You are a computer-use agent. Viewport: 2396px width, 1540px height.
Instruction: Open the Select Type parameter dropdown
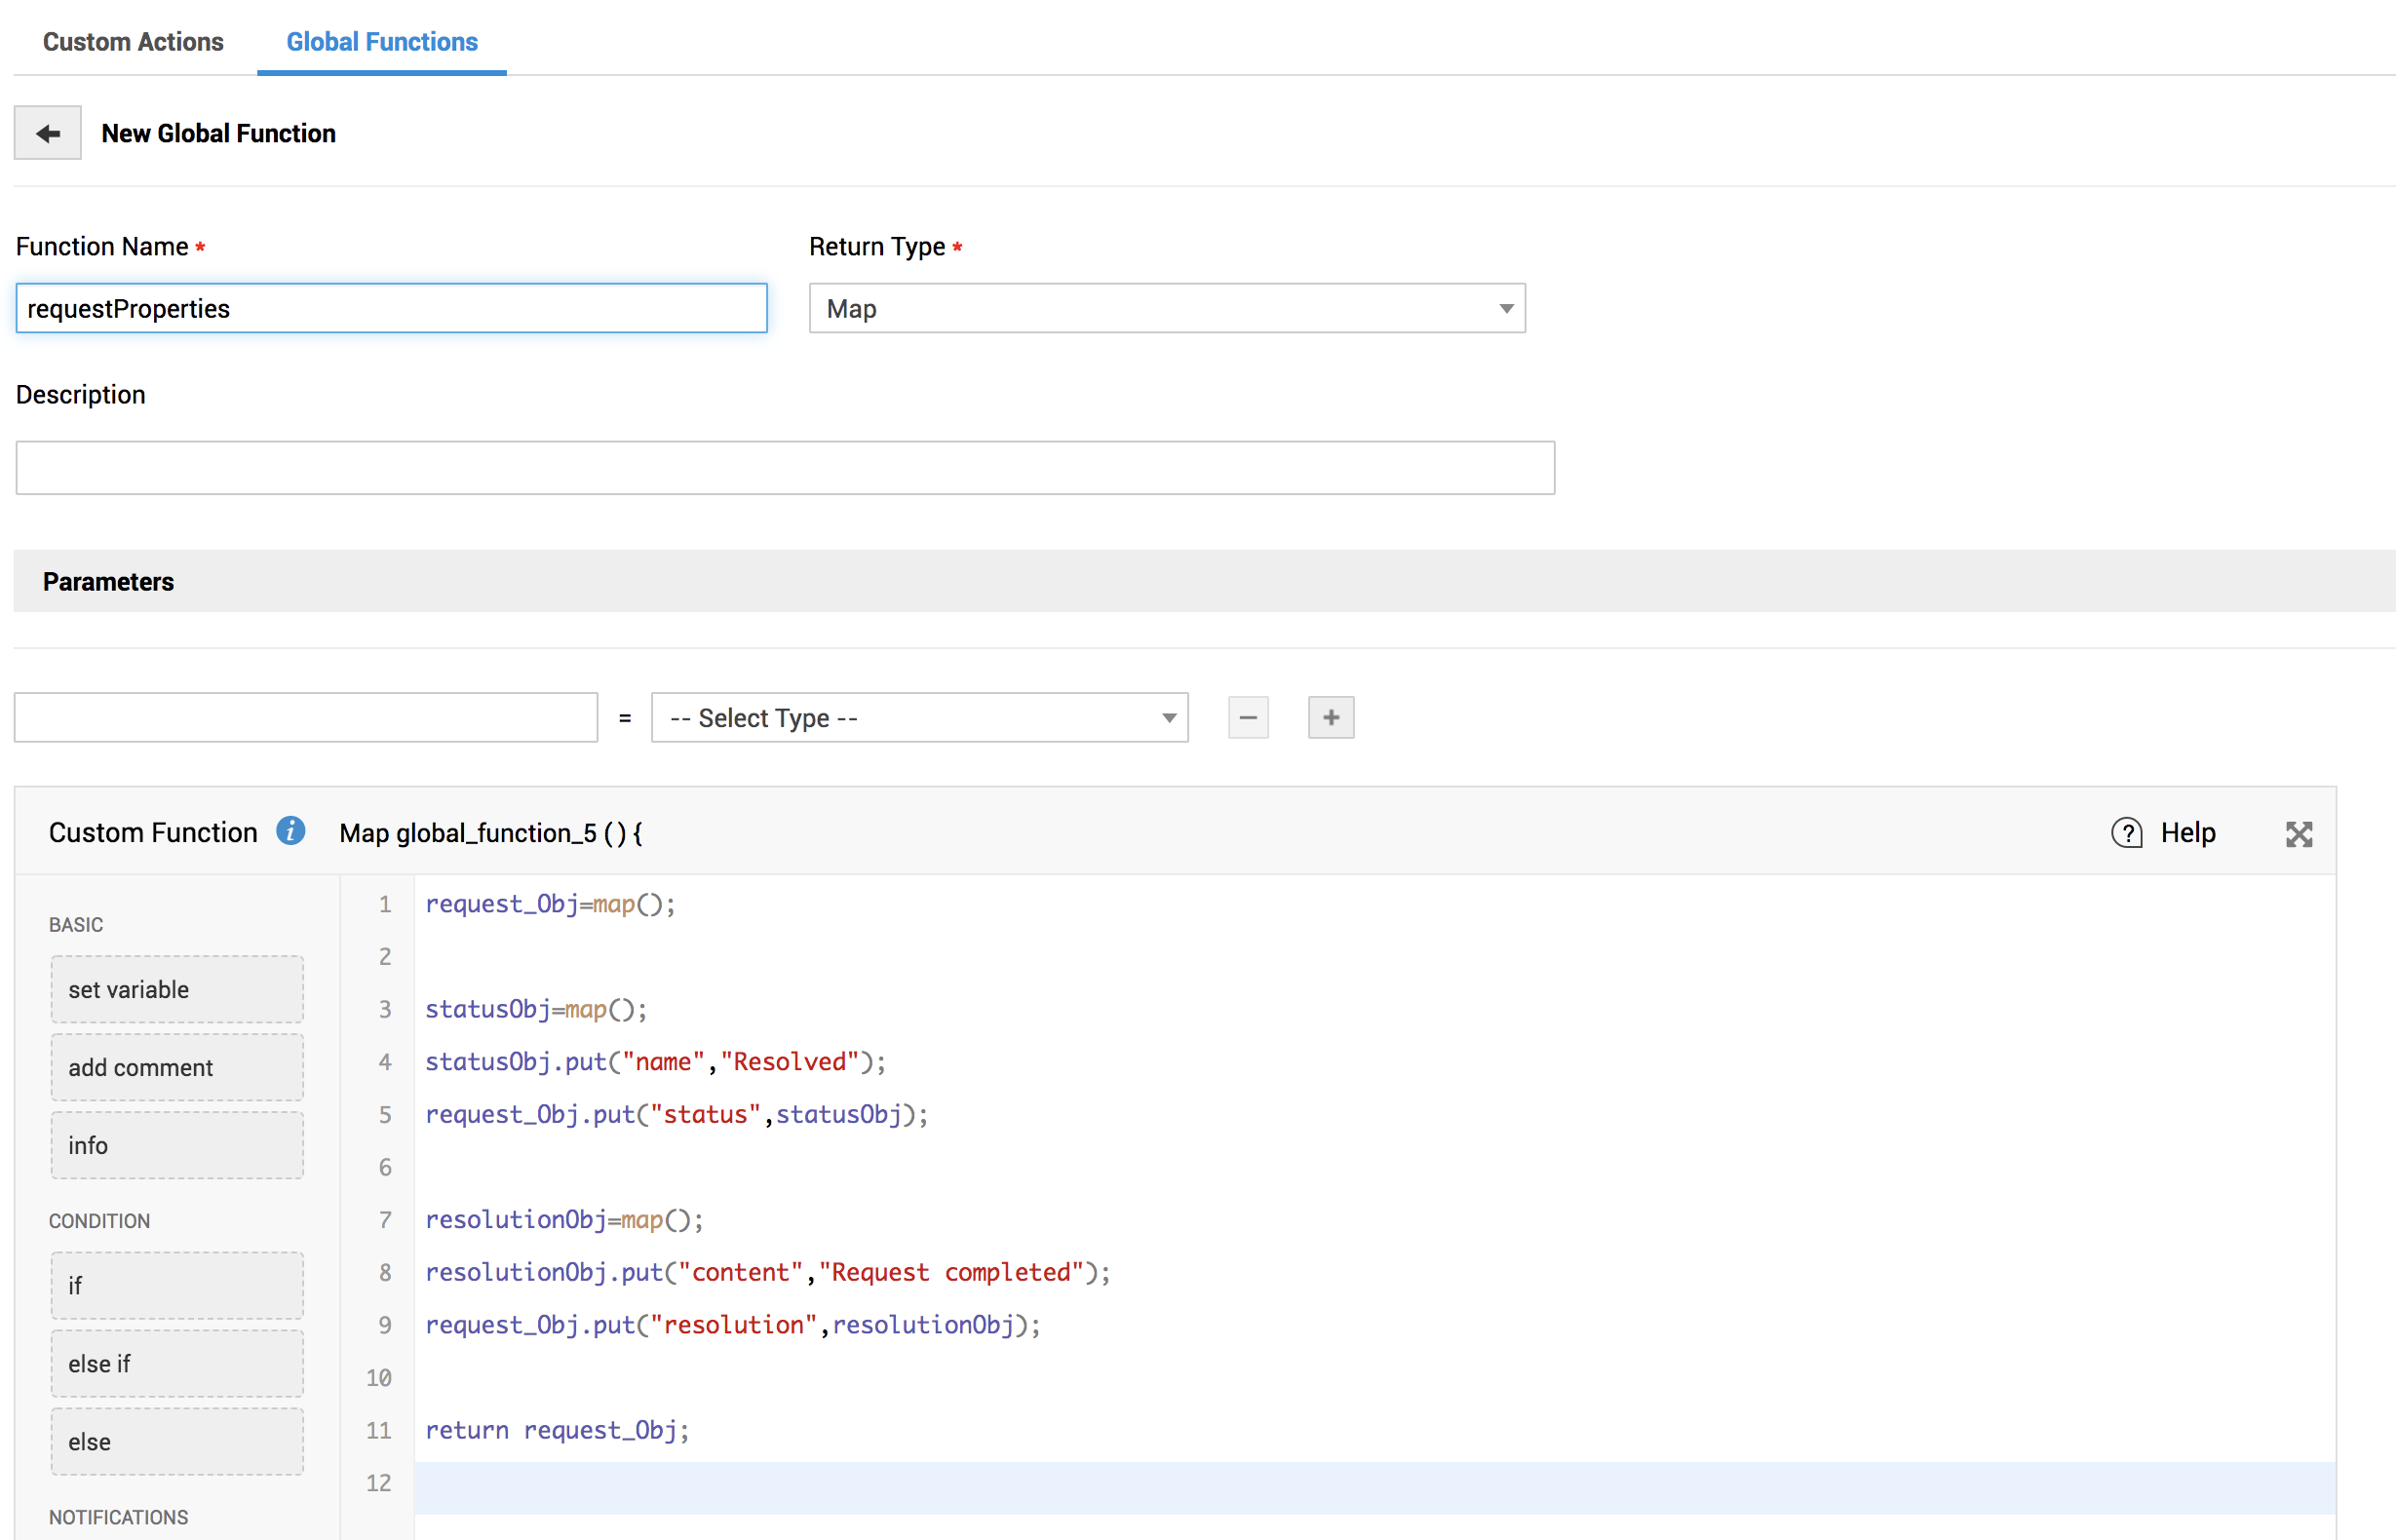click(x=919, y=717)
